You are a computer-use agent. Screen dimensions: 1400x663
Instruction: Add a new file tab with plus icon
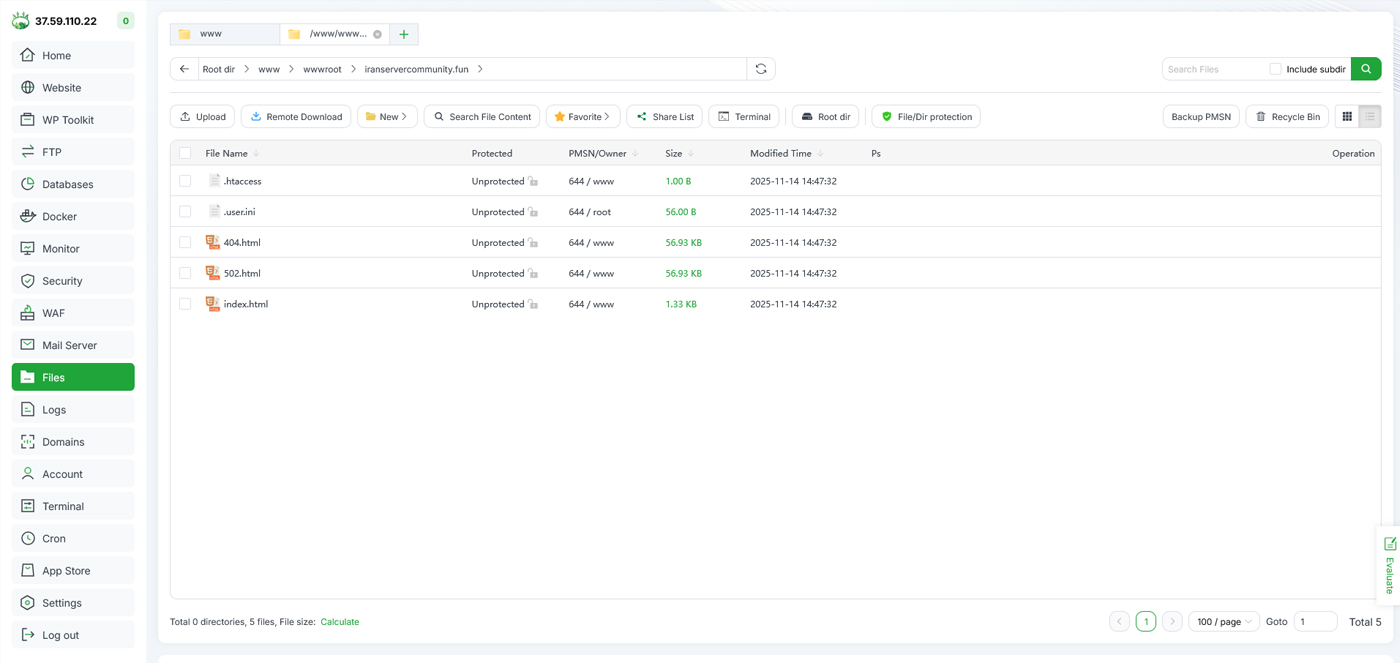(x=404, y=34)
